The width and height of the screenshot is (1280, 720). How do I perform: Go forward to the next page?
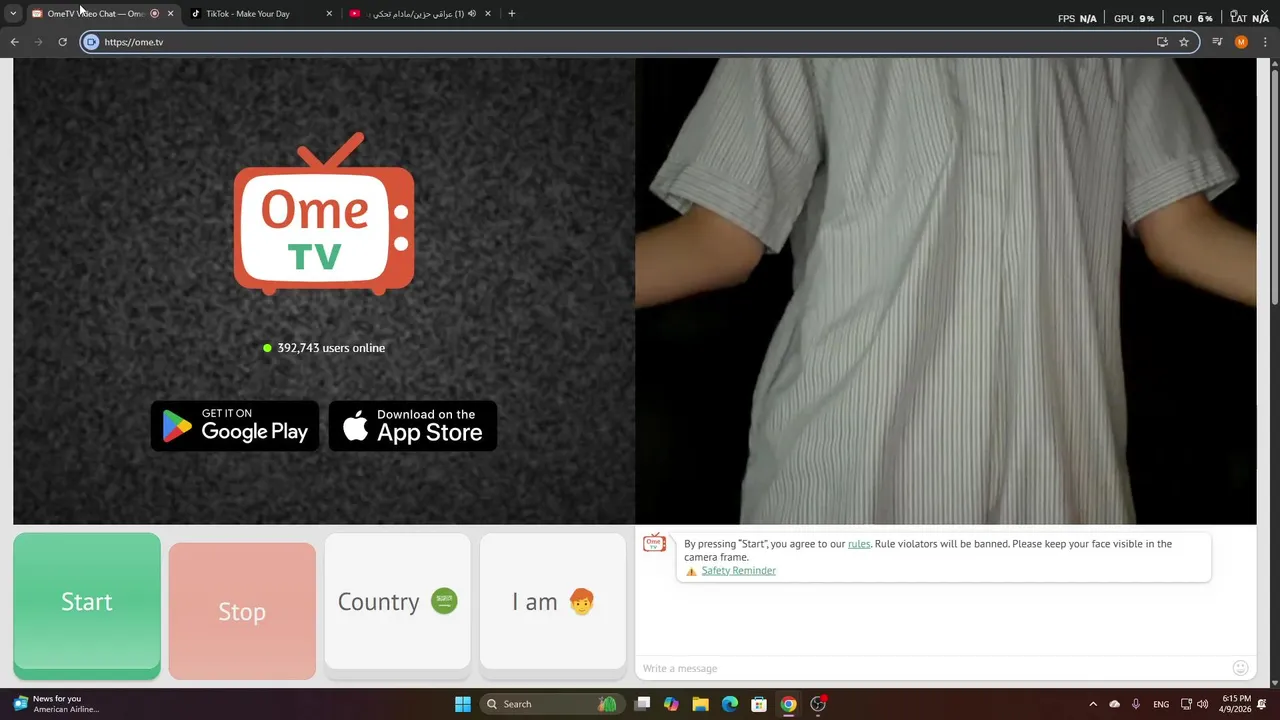pos(39,42)
